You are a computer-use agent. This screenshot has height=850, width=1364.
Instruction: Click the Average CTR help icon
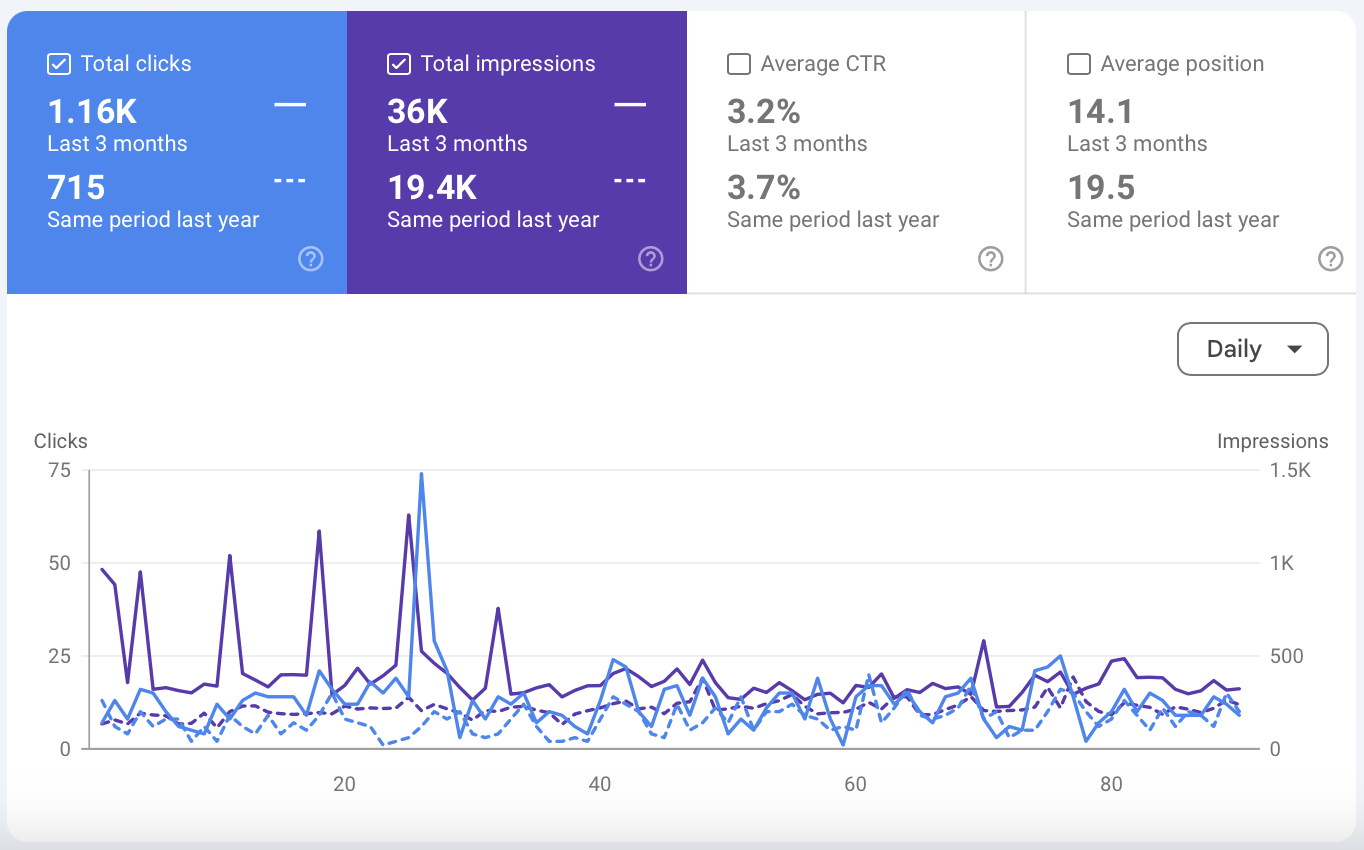pos(990,260)
